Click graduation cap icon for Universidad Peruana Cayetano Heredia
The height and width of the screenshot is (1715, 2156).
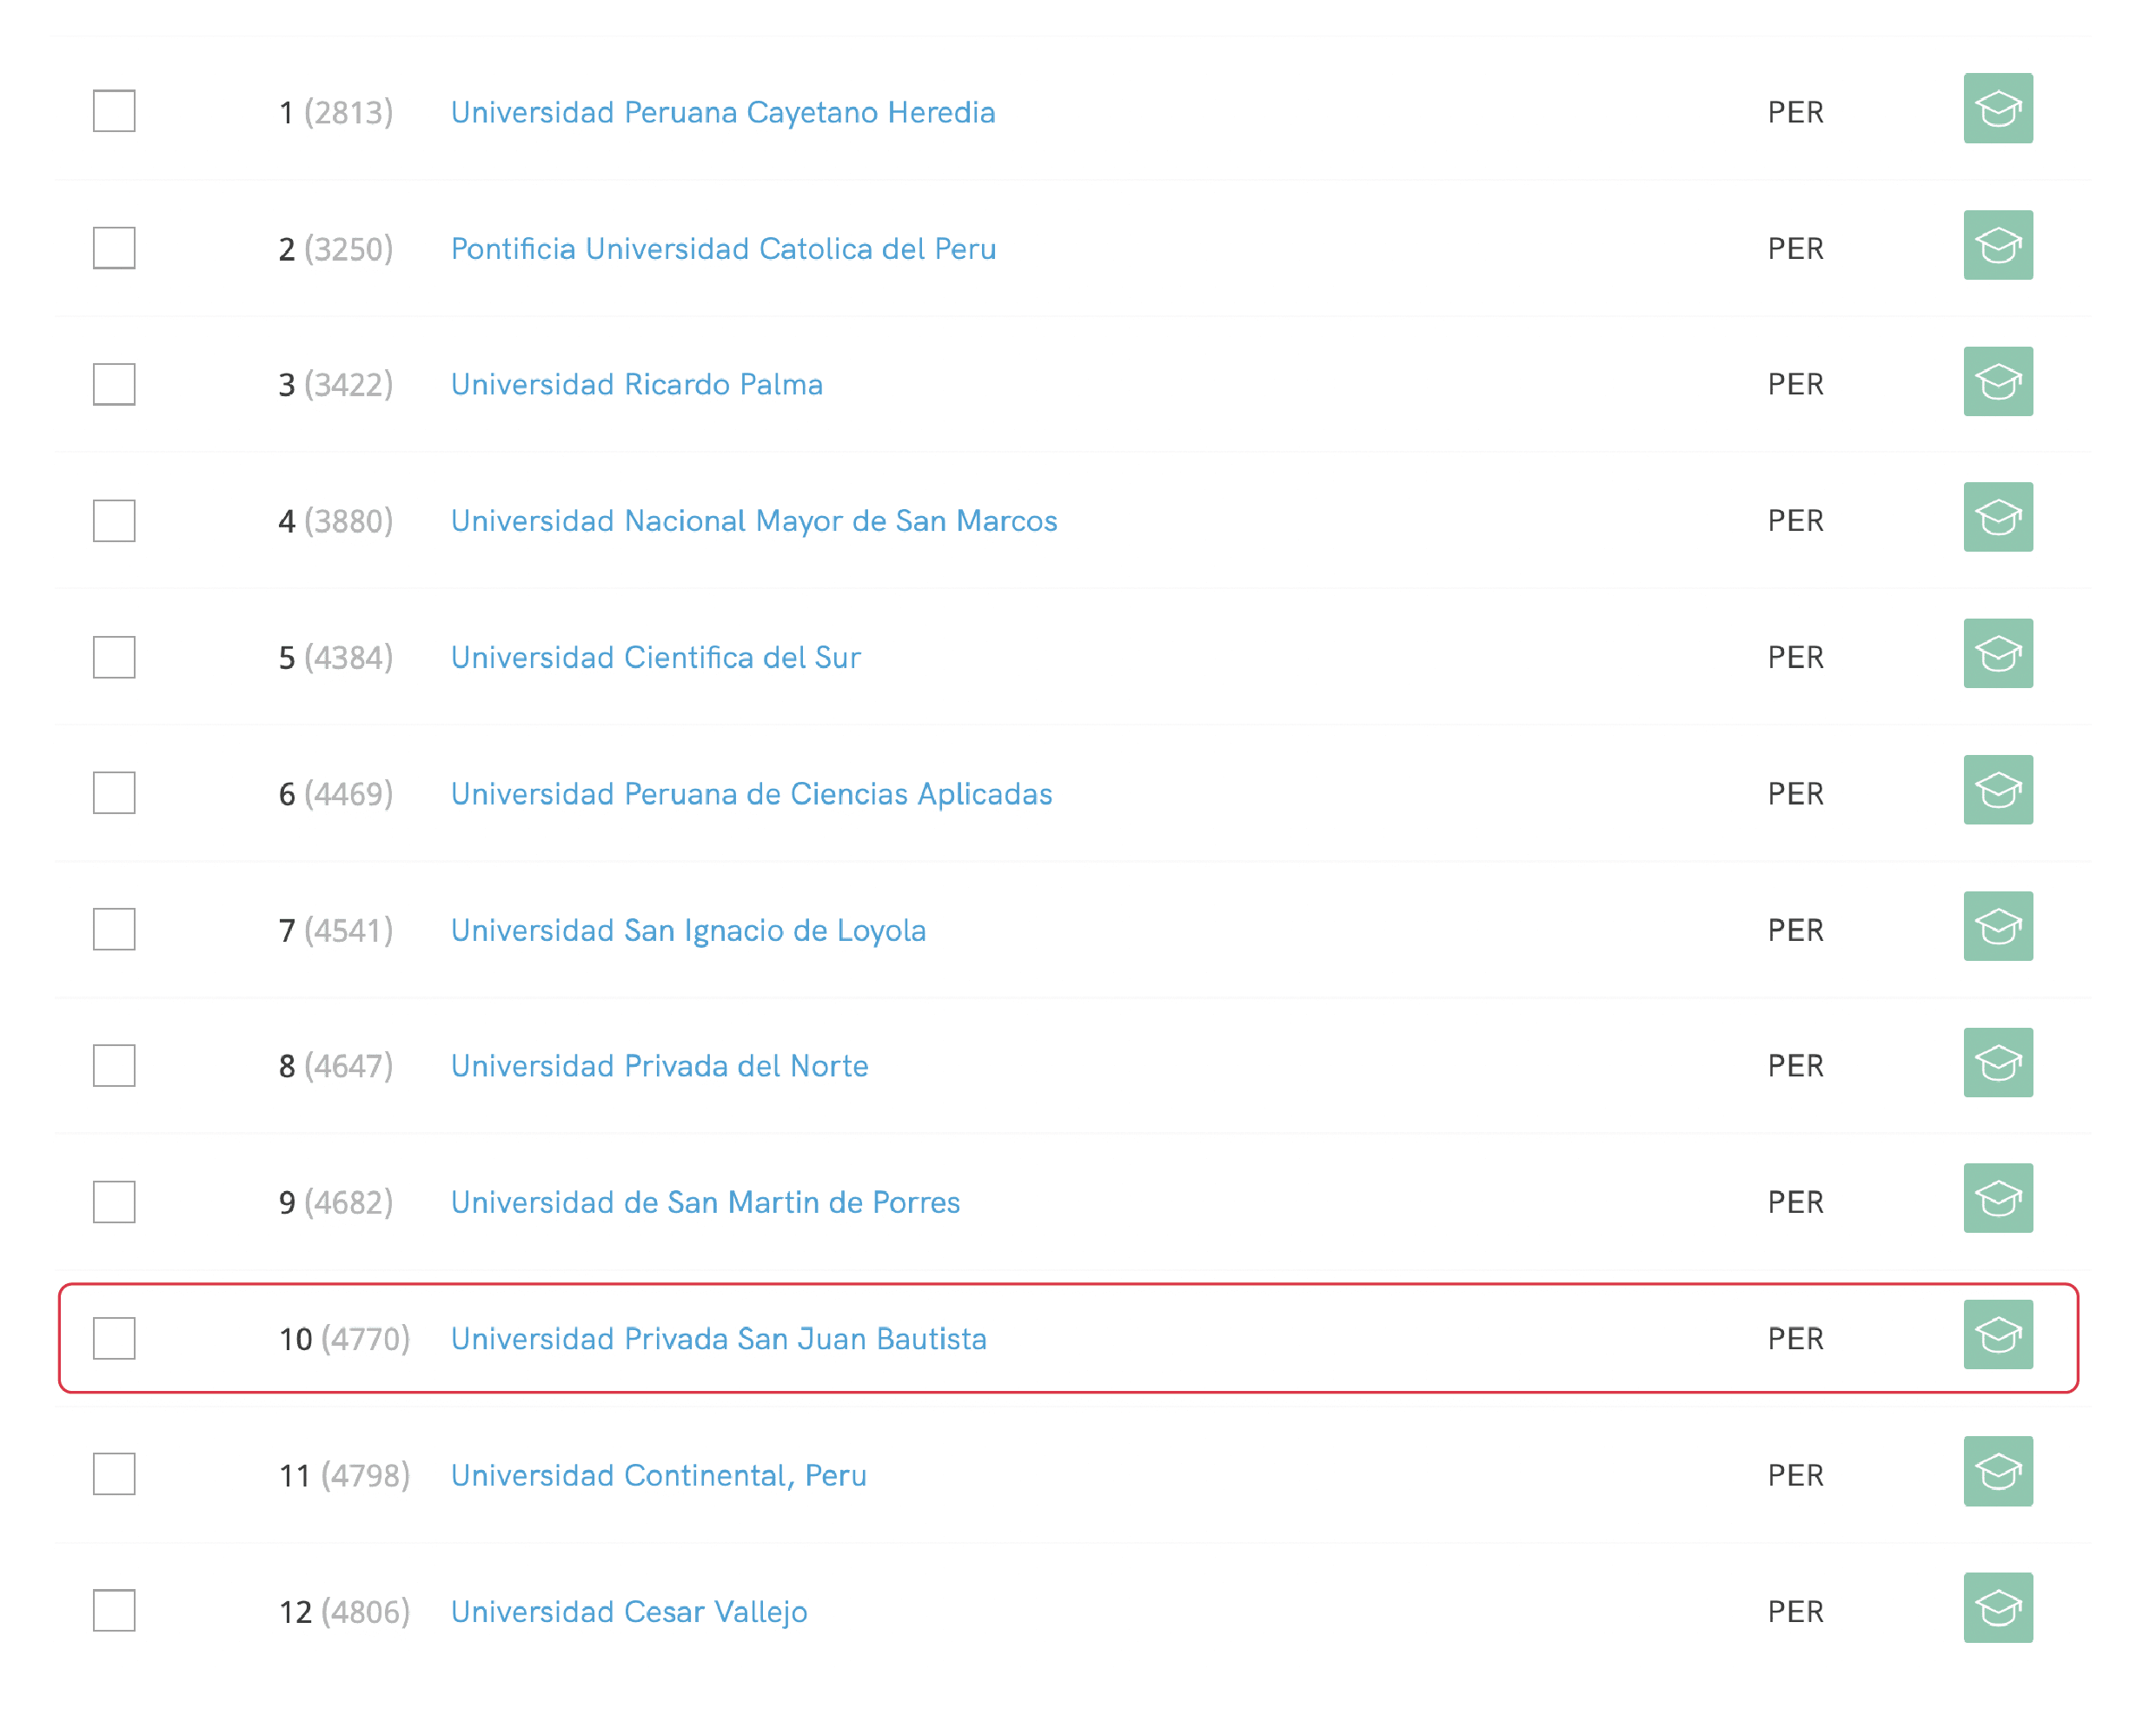click(x=1997, y=109)
